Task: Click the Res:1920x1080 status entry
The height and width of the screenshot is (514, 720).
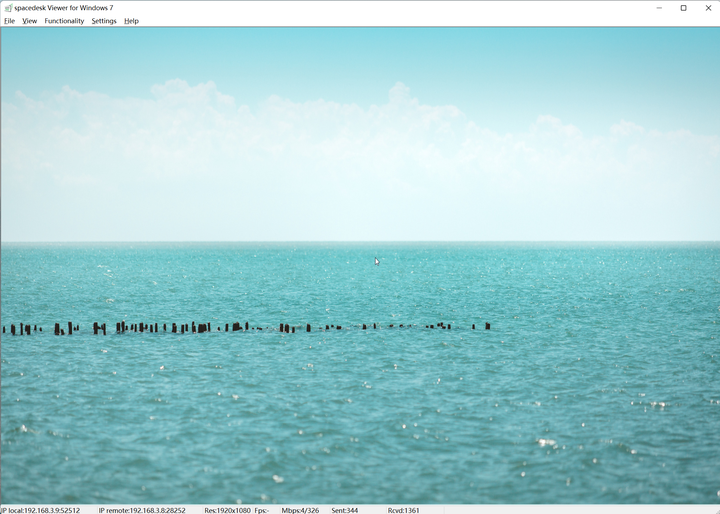Action: pyautogui.click(x=227, y=510)
